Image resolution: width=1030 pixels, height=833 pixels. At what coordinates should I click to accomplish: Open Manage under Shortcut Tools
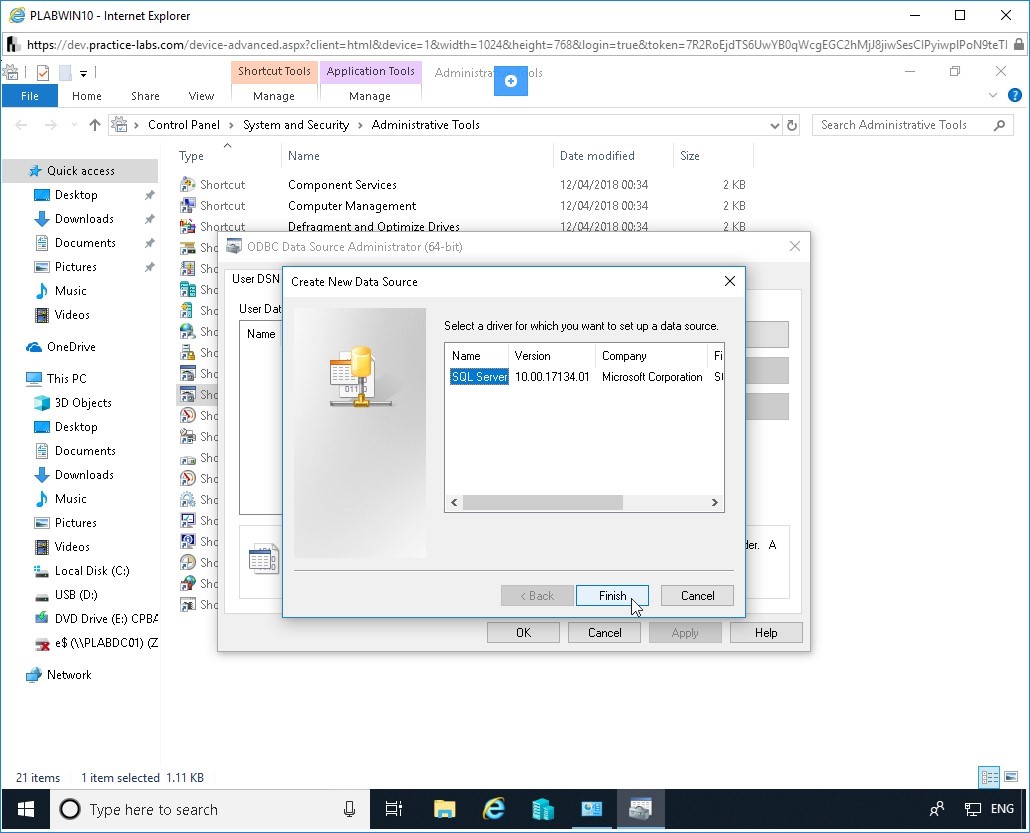pos(274,96)
